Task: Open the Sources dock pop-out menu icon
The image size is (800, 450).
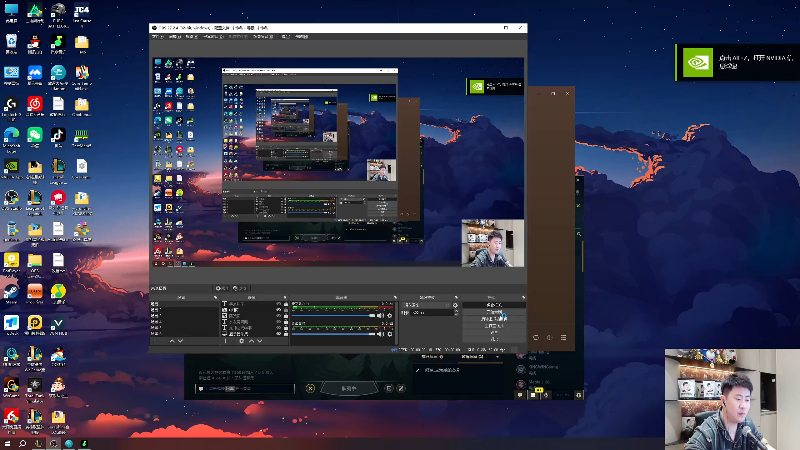Action: (285, 297)
